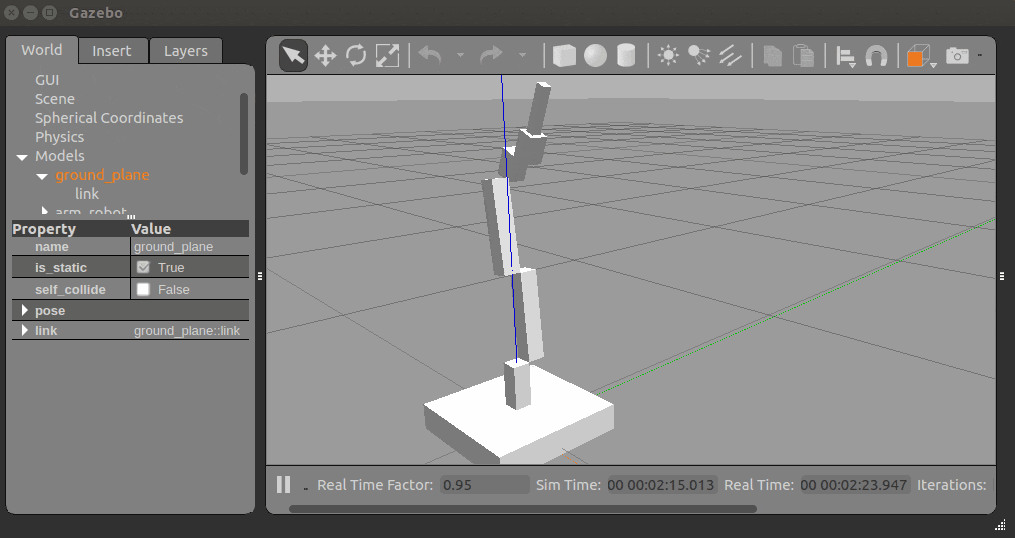
Task: Open the align tool
Action: [845, 56]
